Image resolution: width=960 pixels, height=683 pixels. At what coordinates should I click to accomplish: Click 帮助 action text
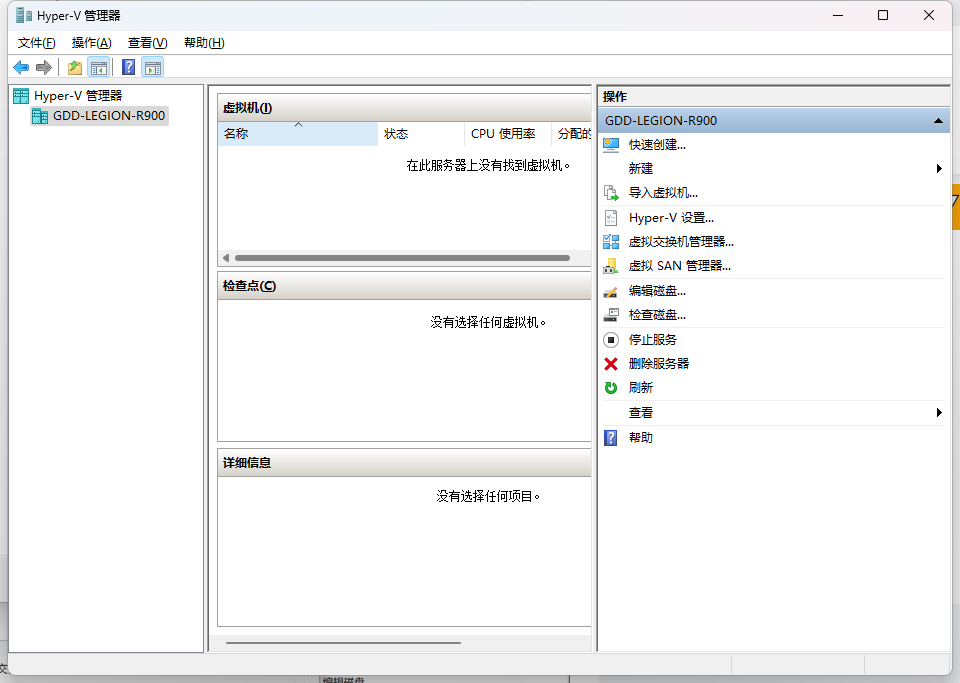[x=640, y=438]
